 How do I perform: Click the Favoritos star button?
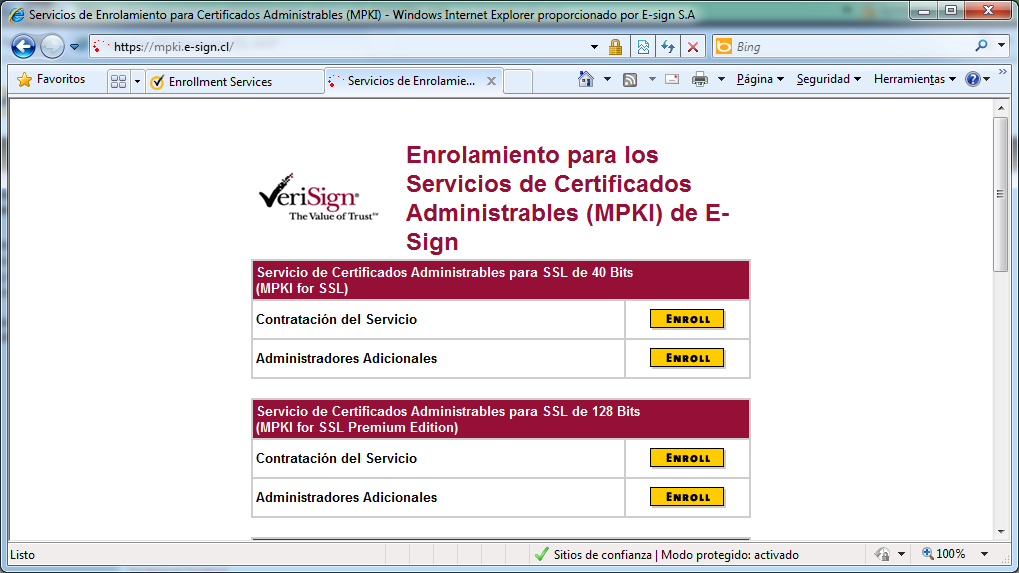(52, 80)
